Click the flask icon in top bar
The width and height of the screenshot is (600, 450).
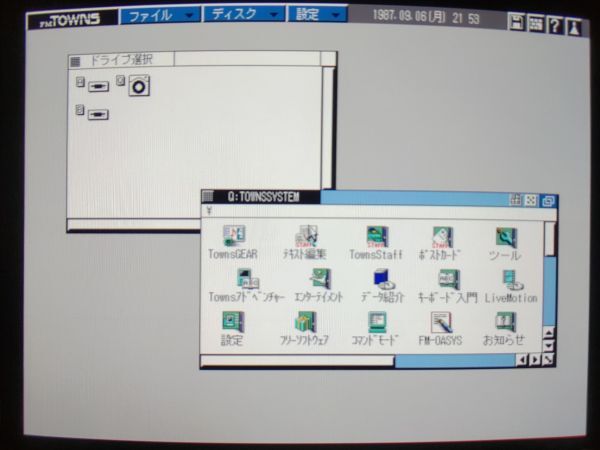[x=573, y=28]
